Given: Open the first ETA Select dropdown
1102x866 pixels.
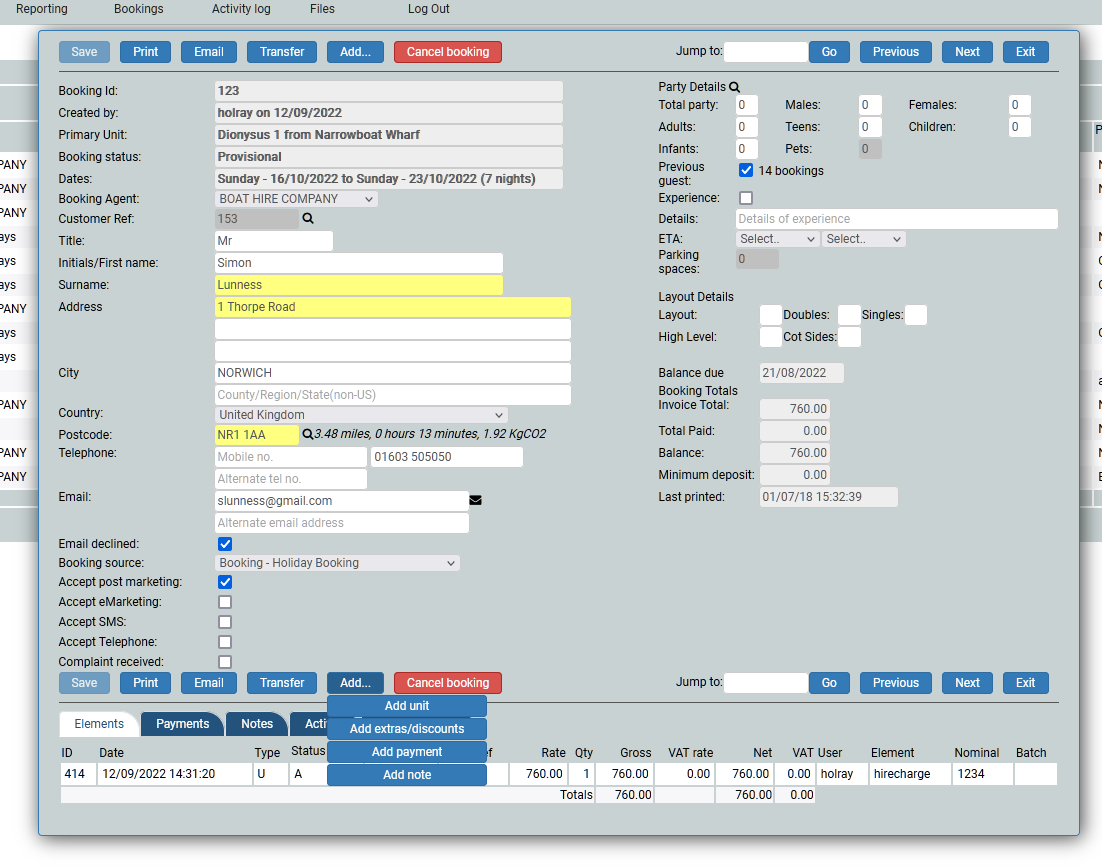Looking at the screenshot, I should pos(777,239).
